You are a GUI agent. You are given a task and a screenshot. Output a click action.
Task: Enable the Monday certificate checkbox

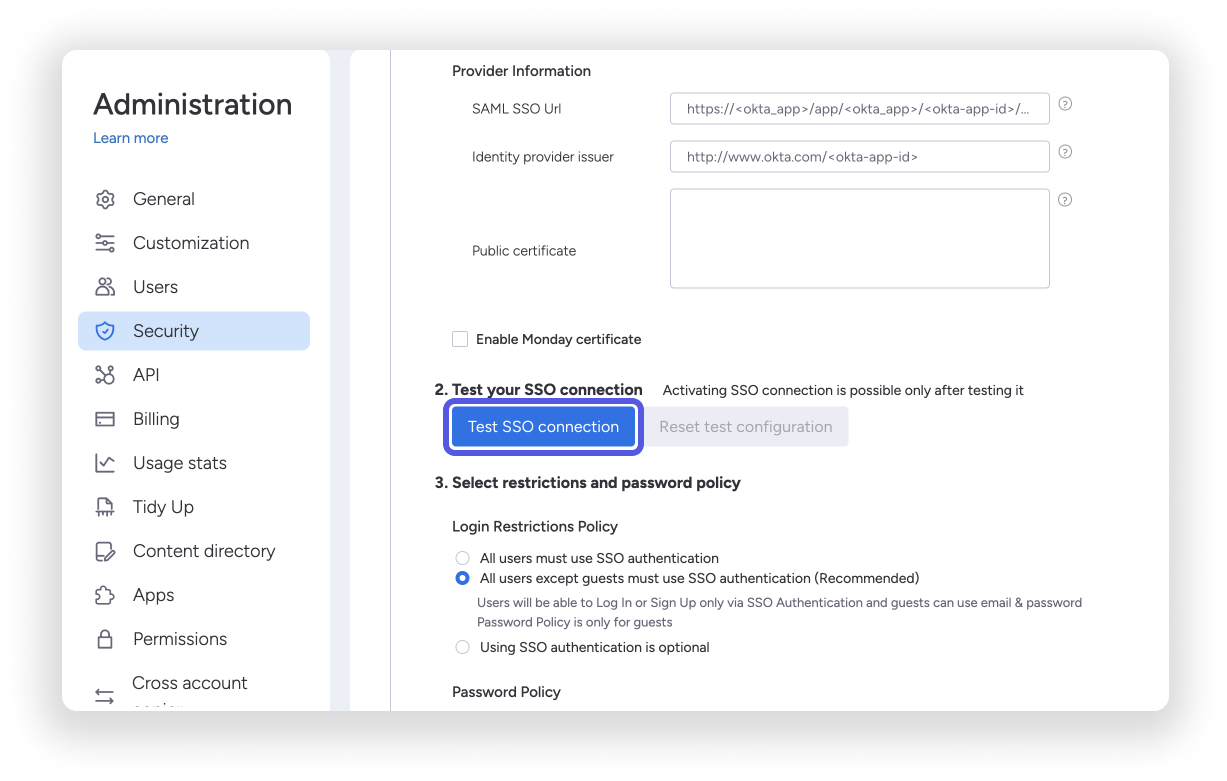tap(460, 339)
